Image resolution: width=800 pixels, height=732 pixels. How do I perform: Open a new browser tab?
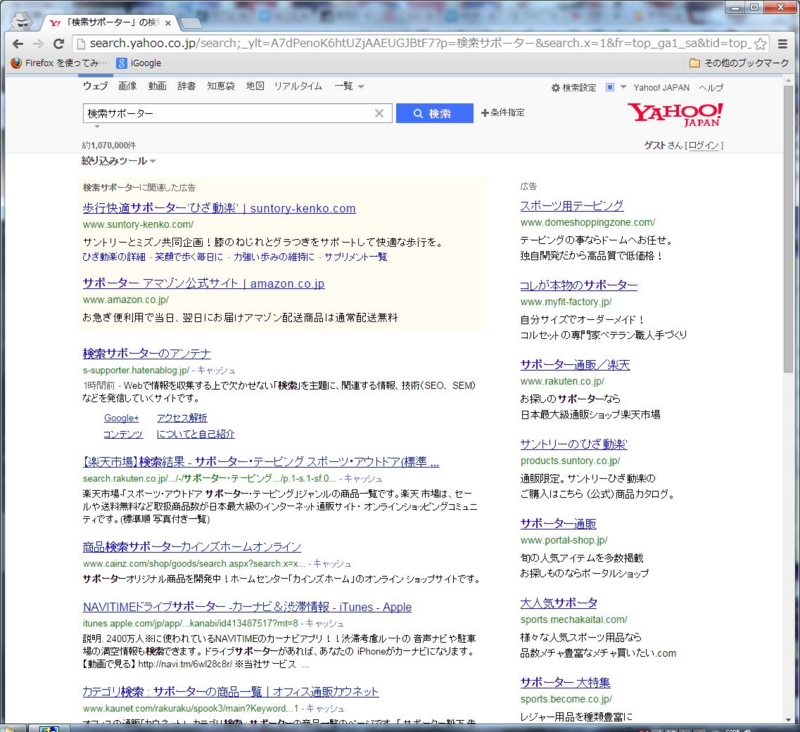(190, 23)
